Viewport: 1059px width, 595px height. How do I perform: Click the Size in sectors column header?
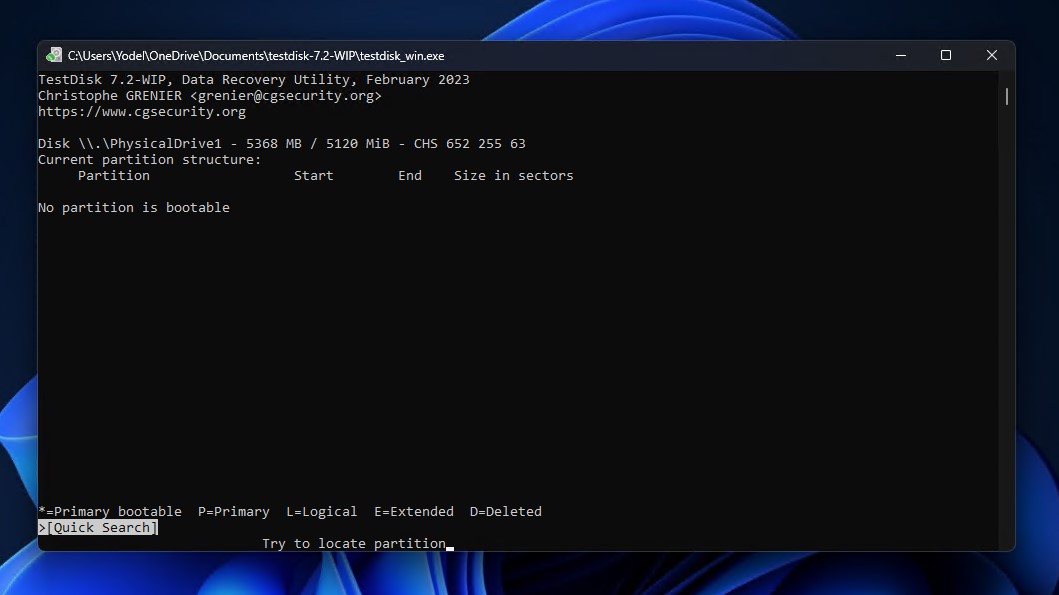[x=513, y=175]
